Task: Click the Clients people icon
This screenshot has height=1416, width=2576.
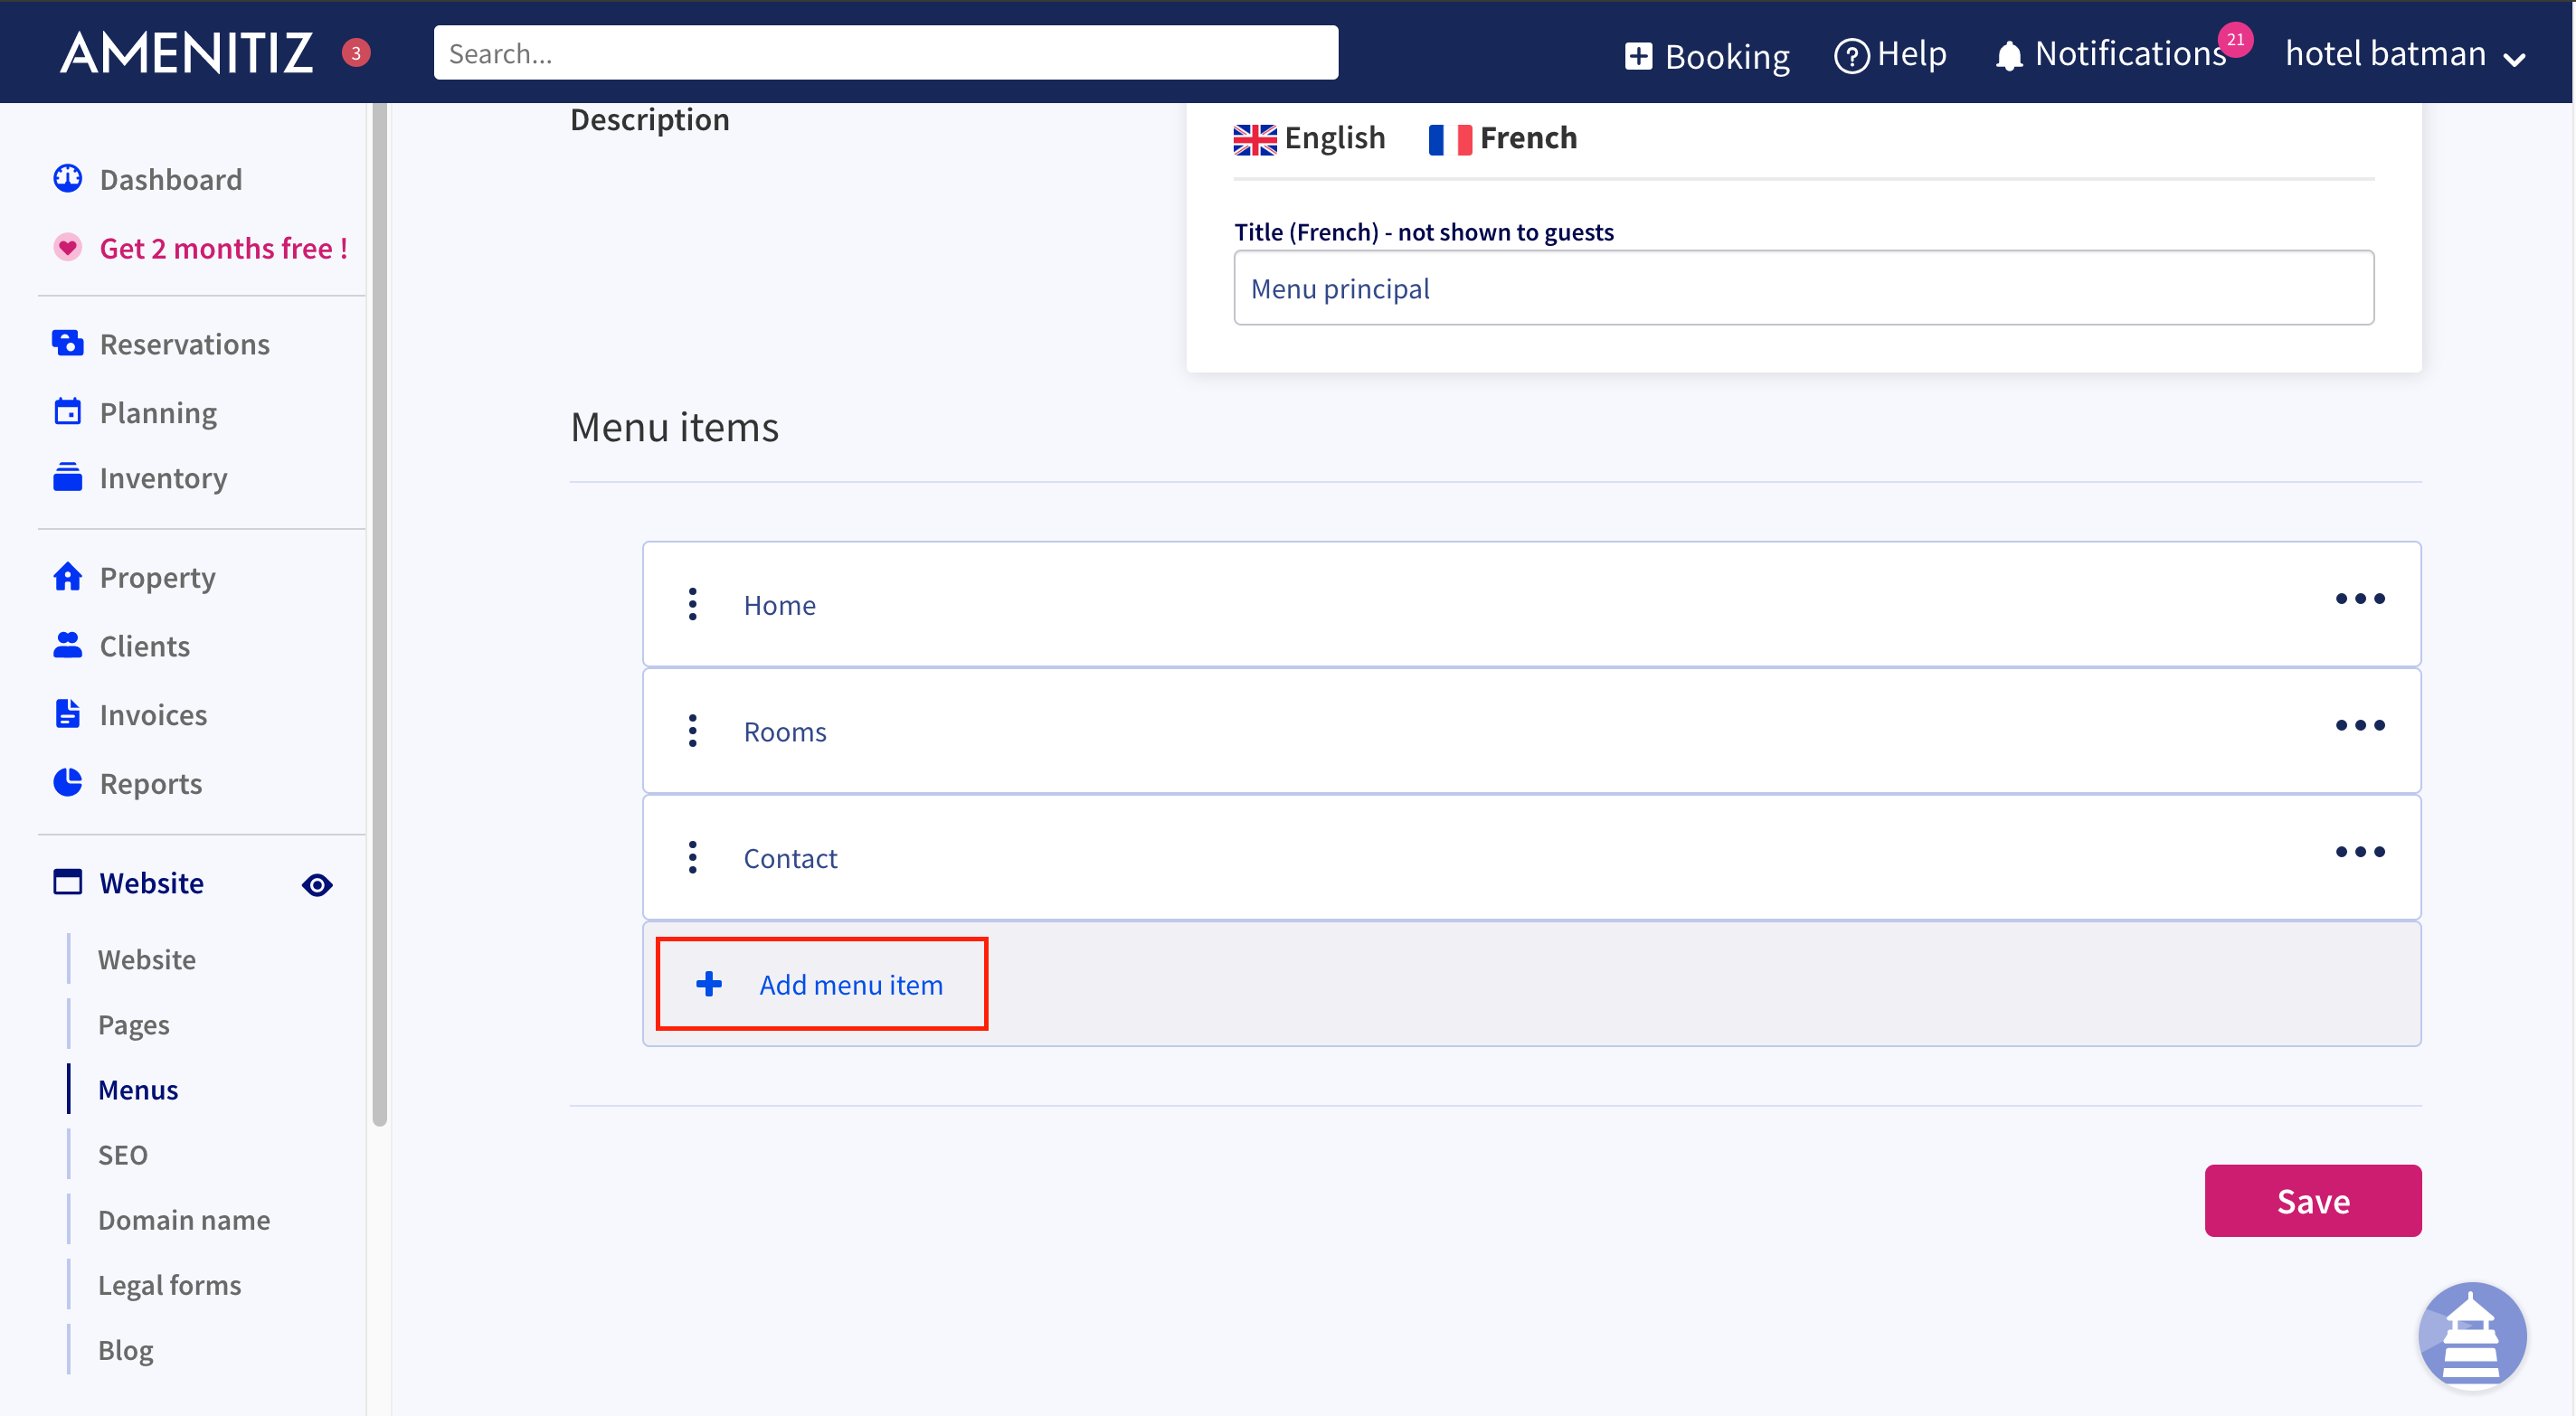Action: pos(68,645)
